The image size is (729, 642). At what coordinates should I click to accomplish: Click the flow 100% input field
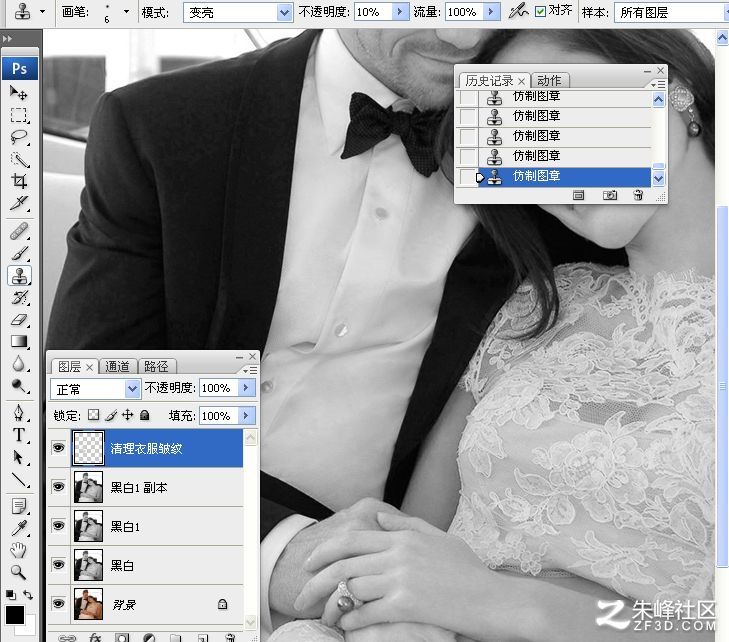pos(464,12)
